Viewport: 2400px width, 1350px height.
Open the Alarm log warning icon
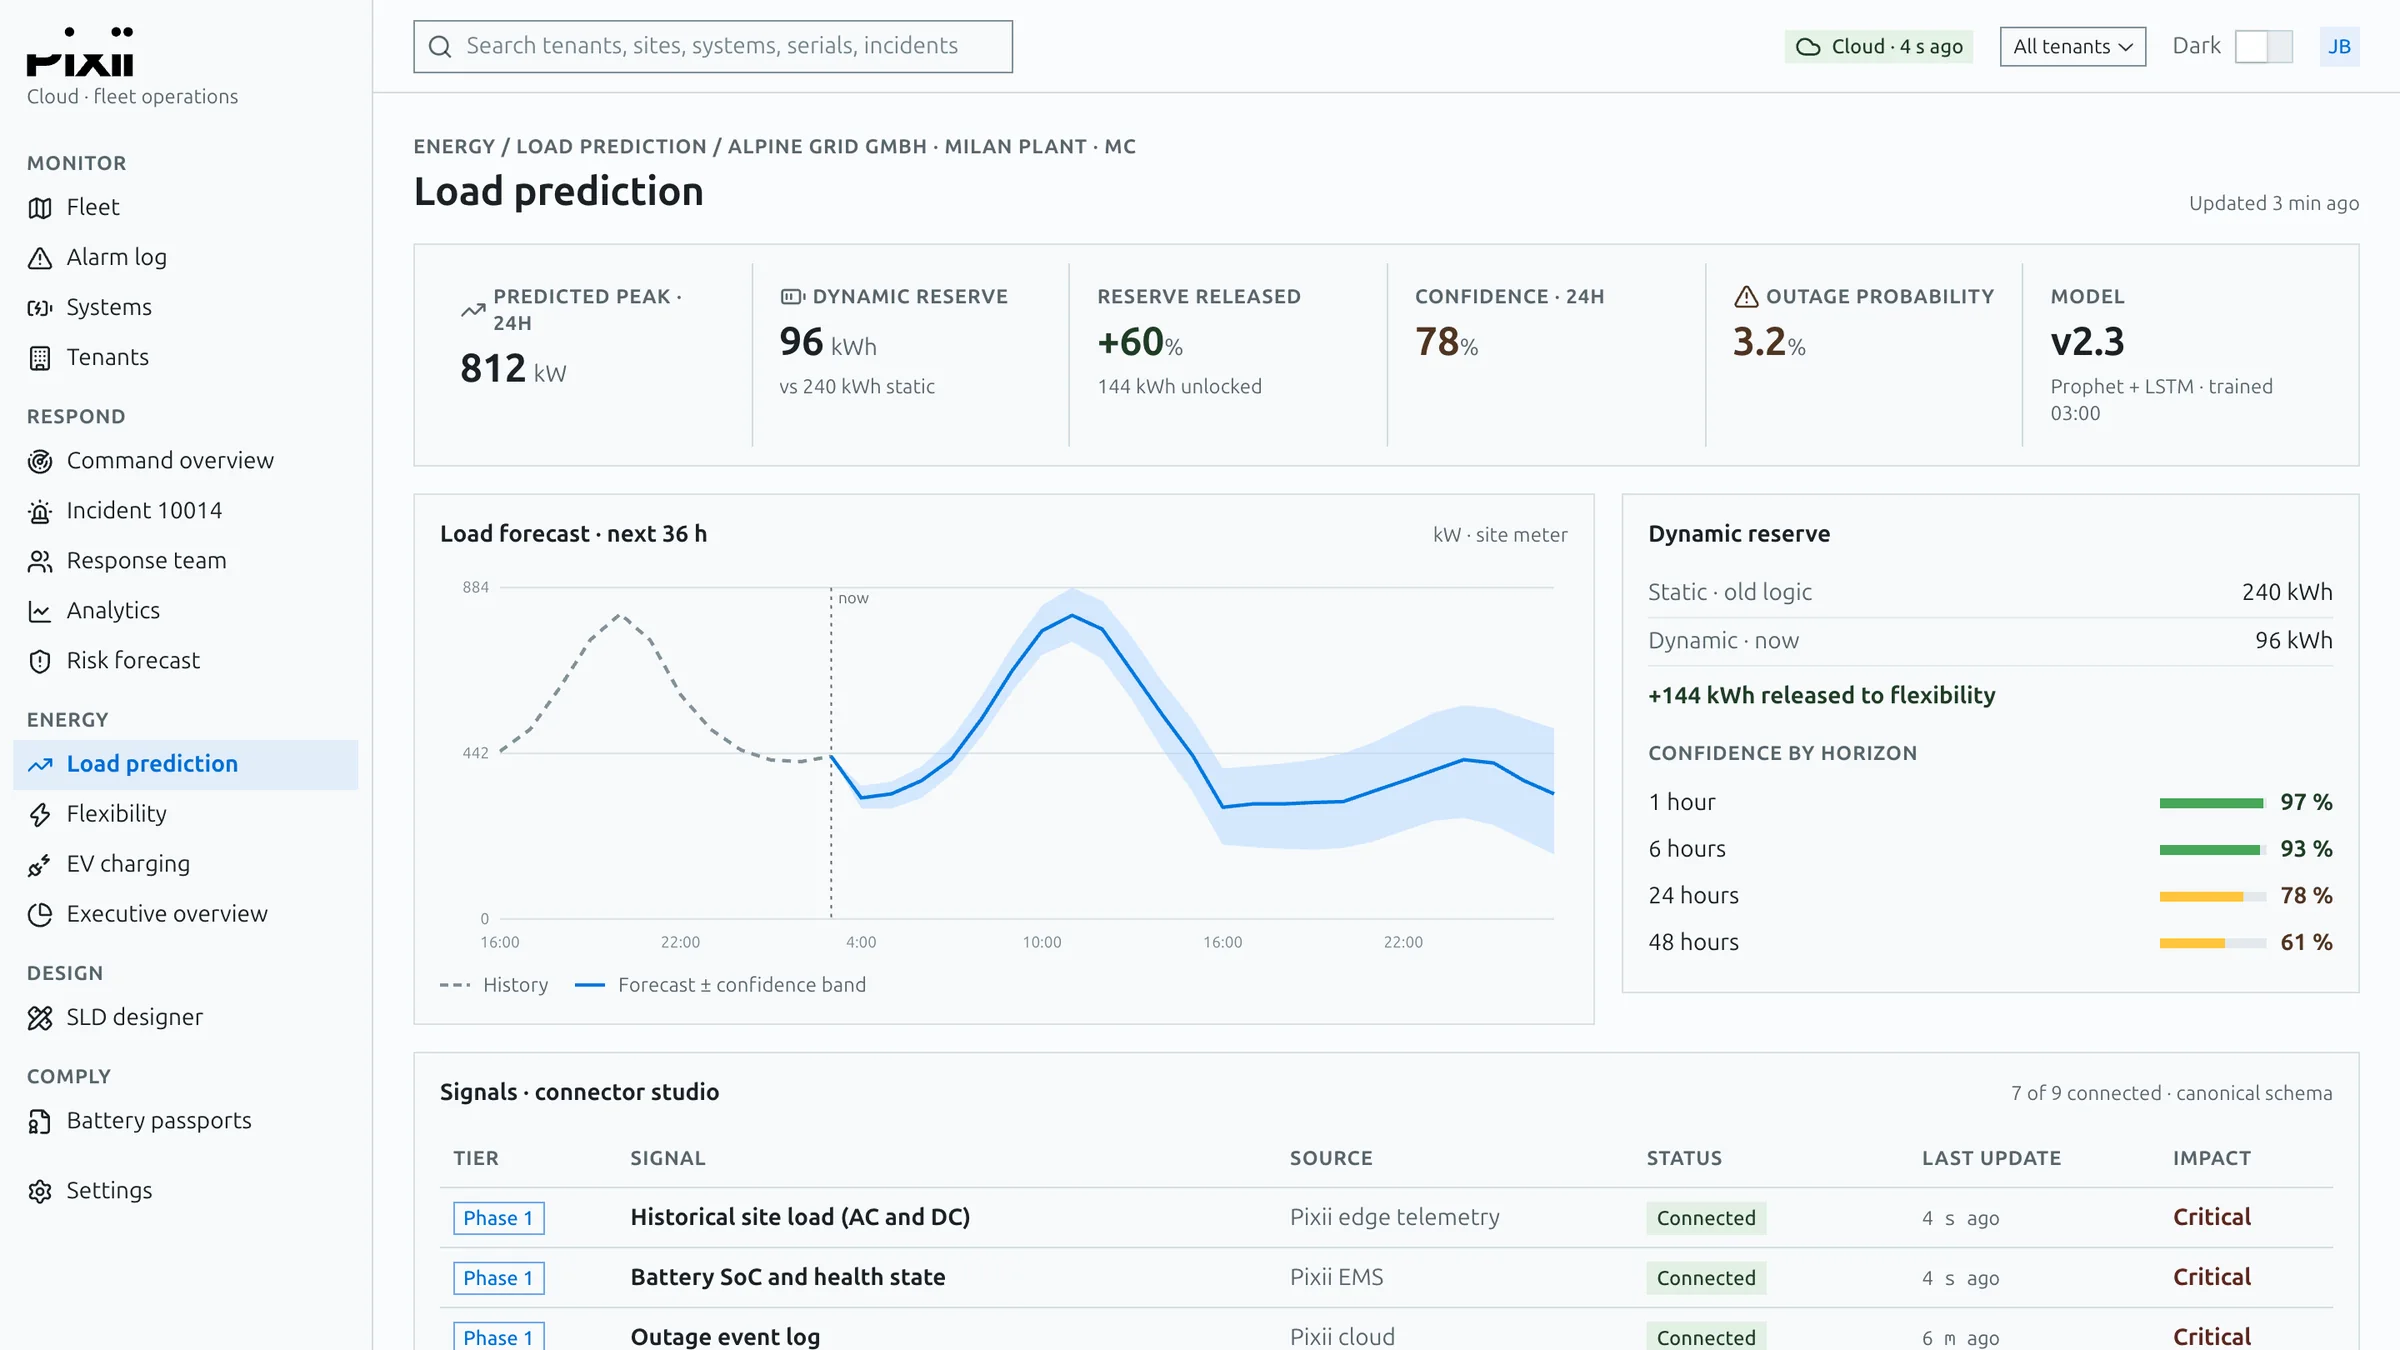point(40,258)
